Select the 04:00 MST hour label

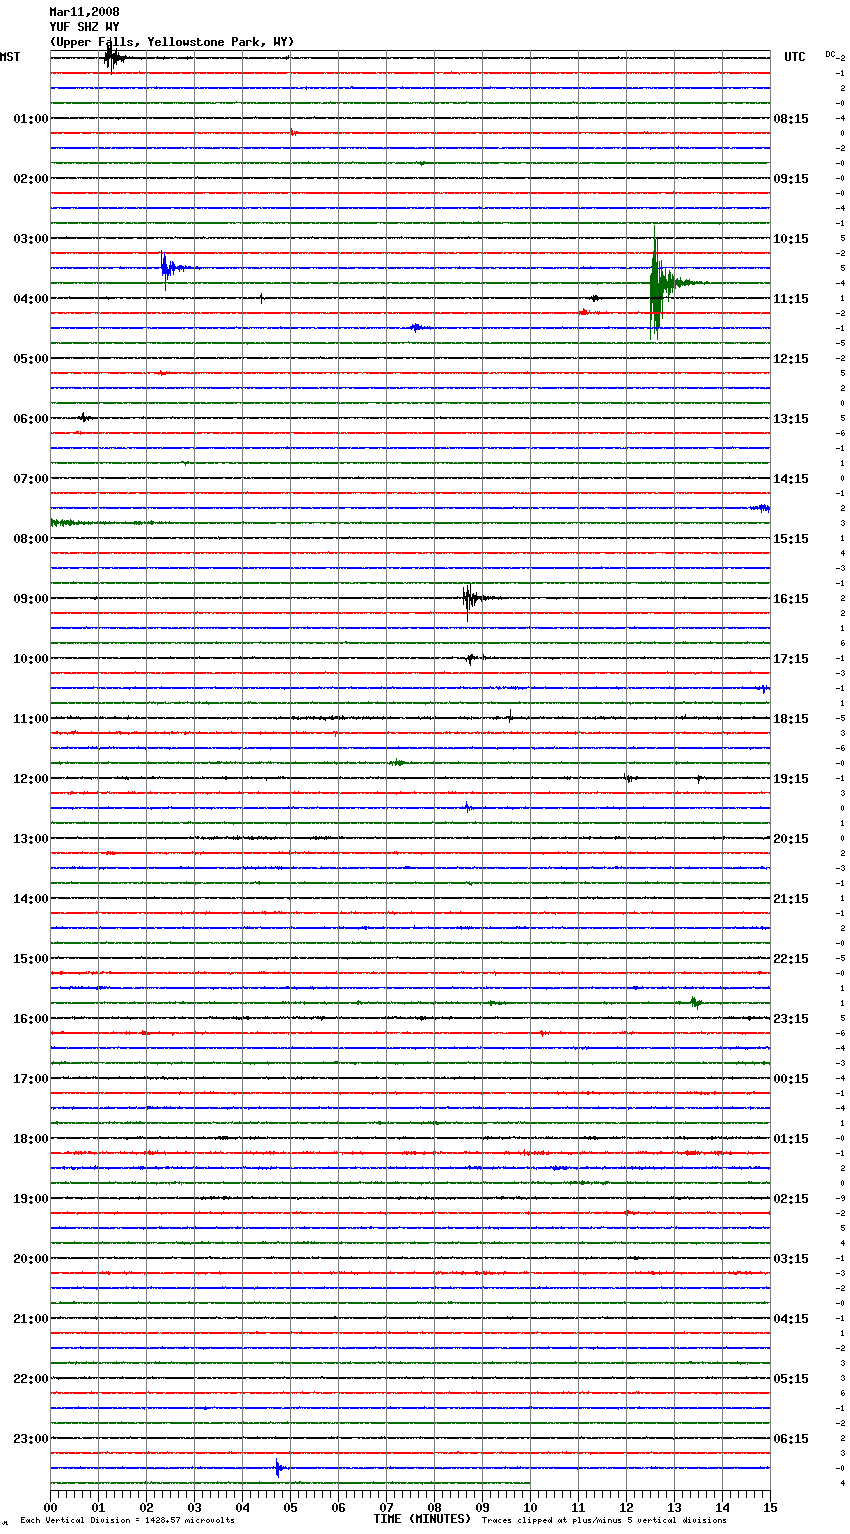click(x=30, y=299)
